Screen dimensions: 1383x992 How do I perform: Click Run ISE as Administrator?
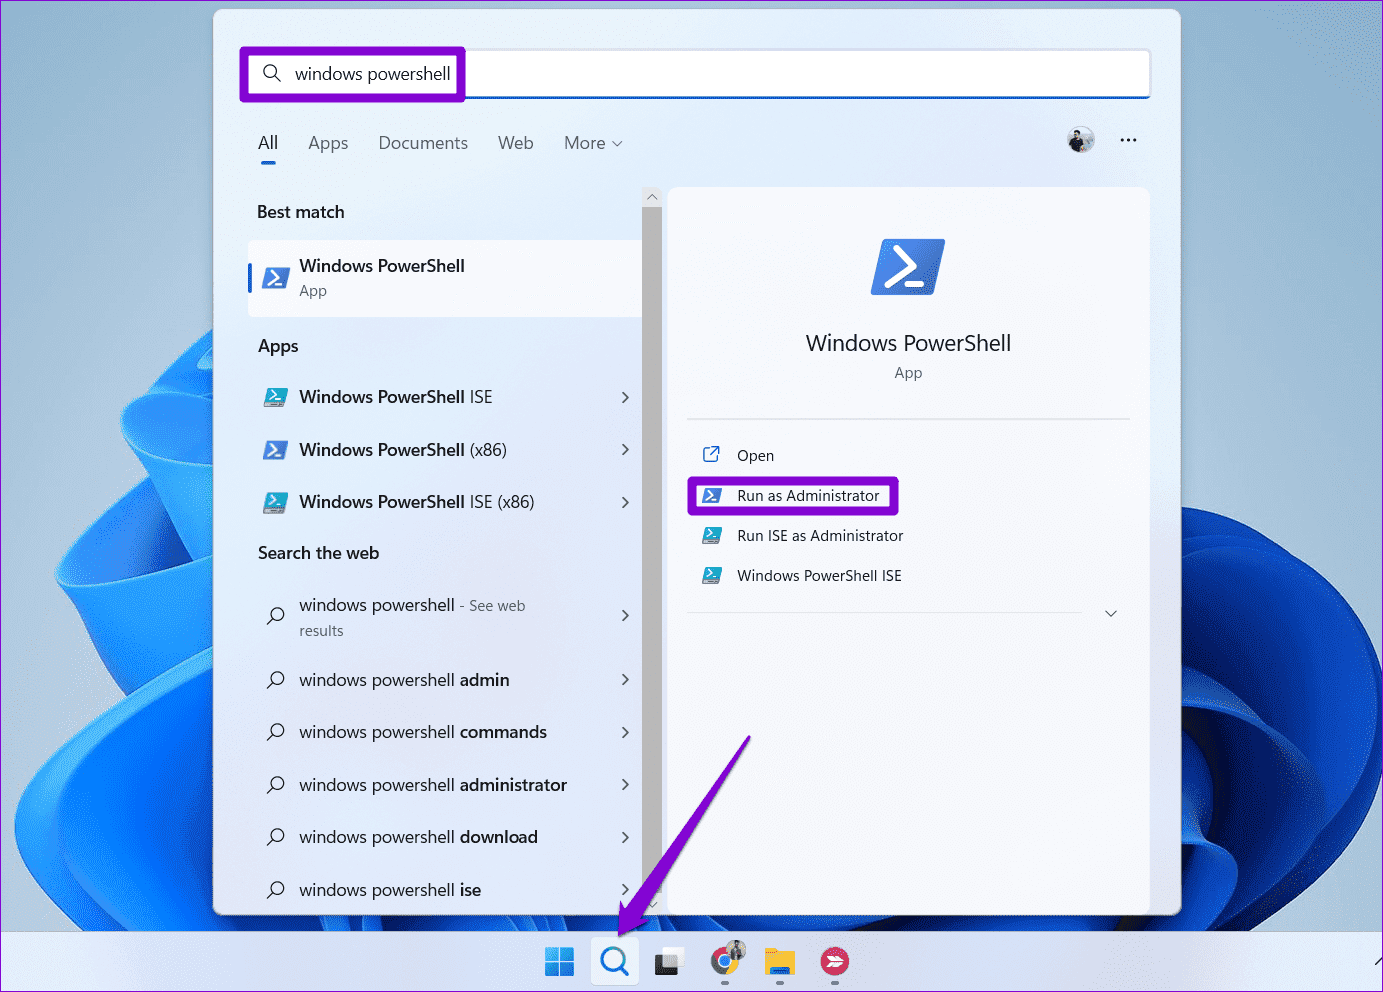pos(820,536)
